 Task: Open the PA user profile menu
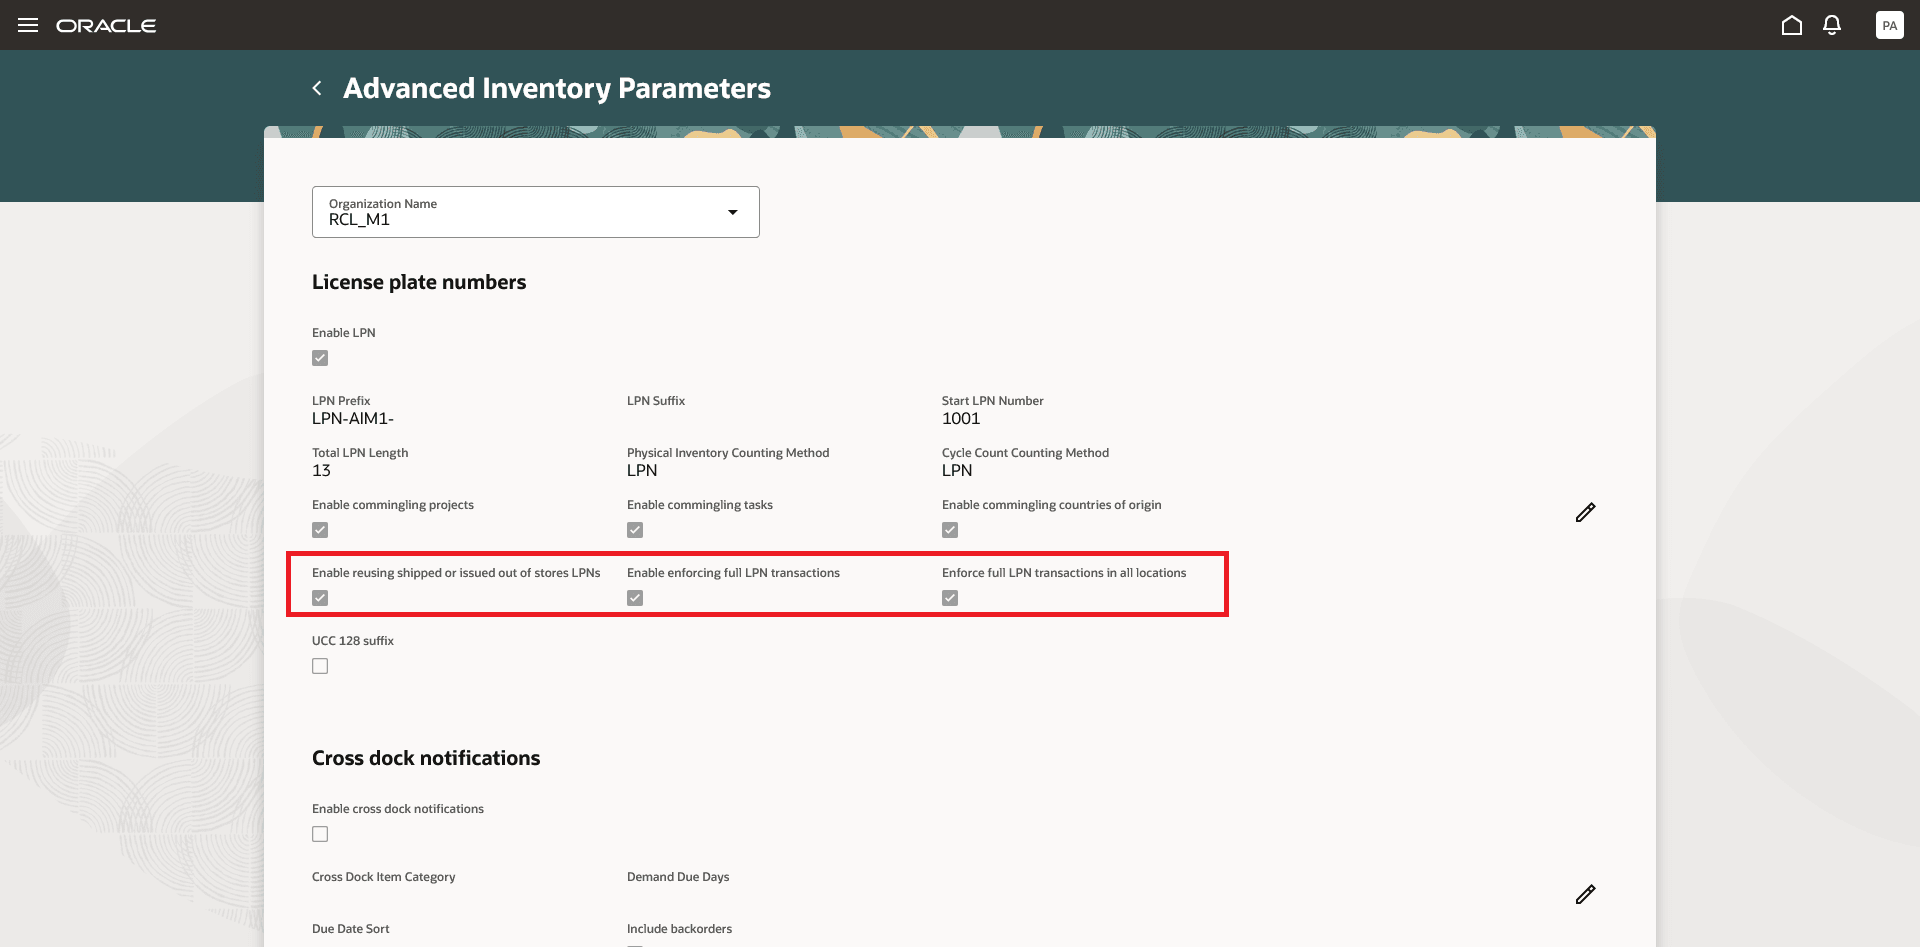click(1890, 26)
